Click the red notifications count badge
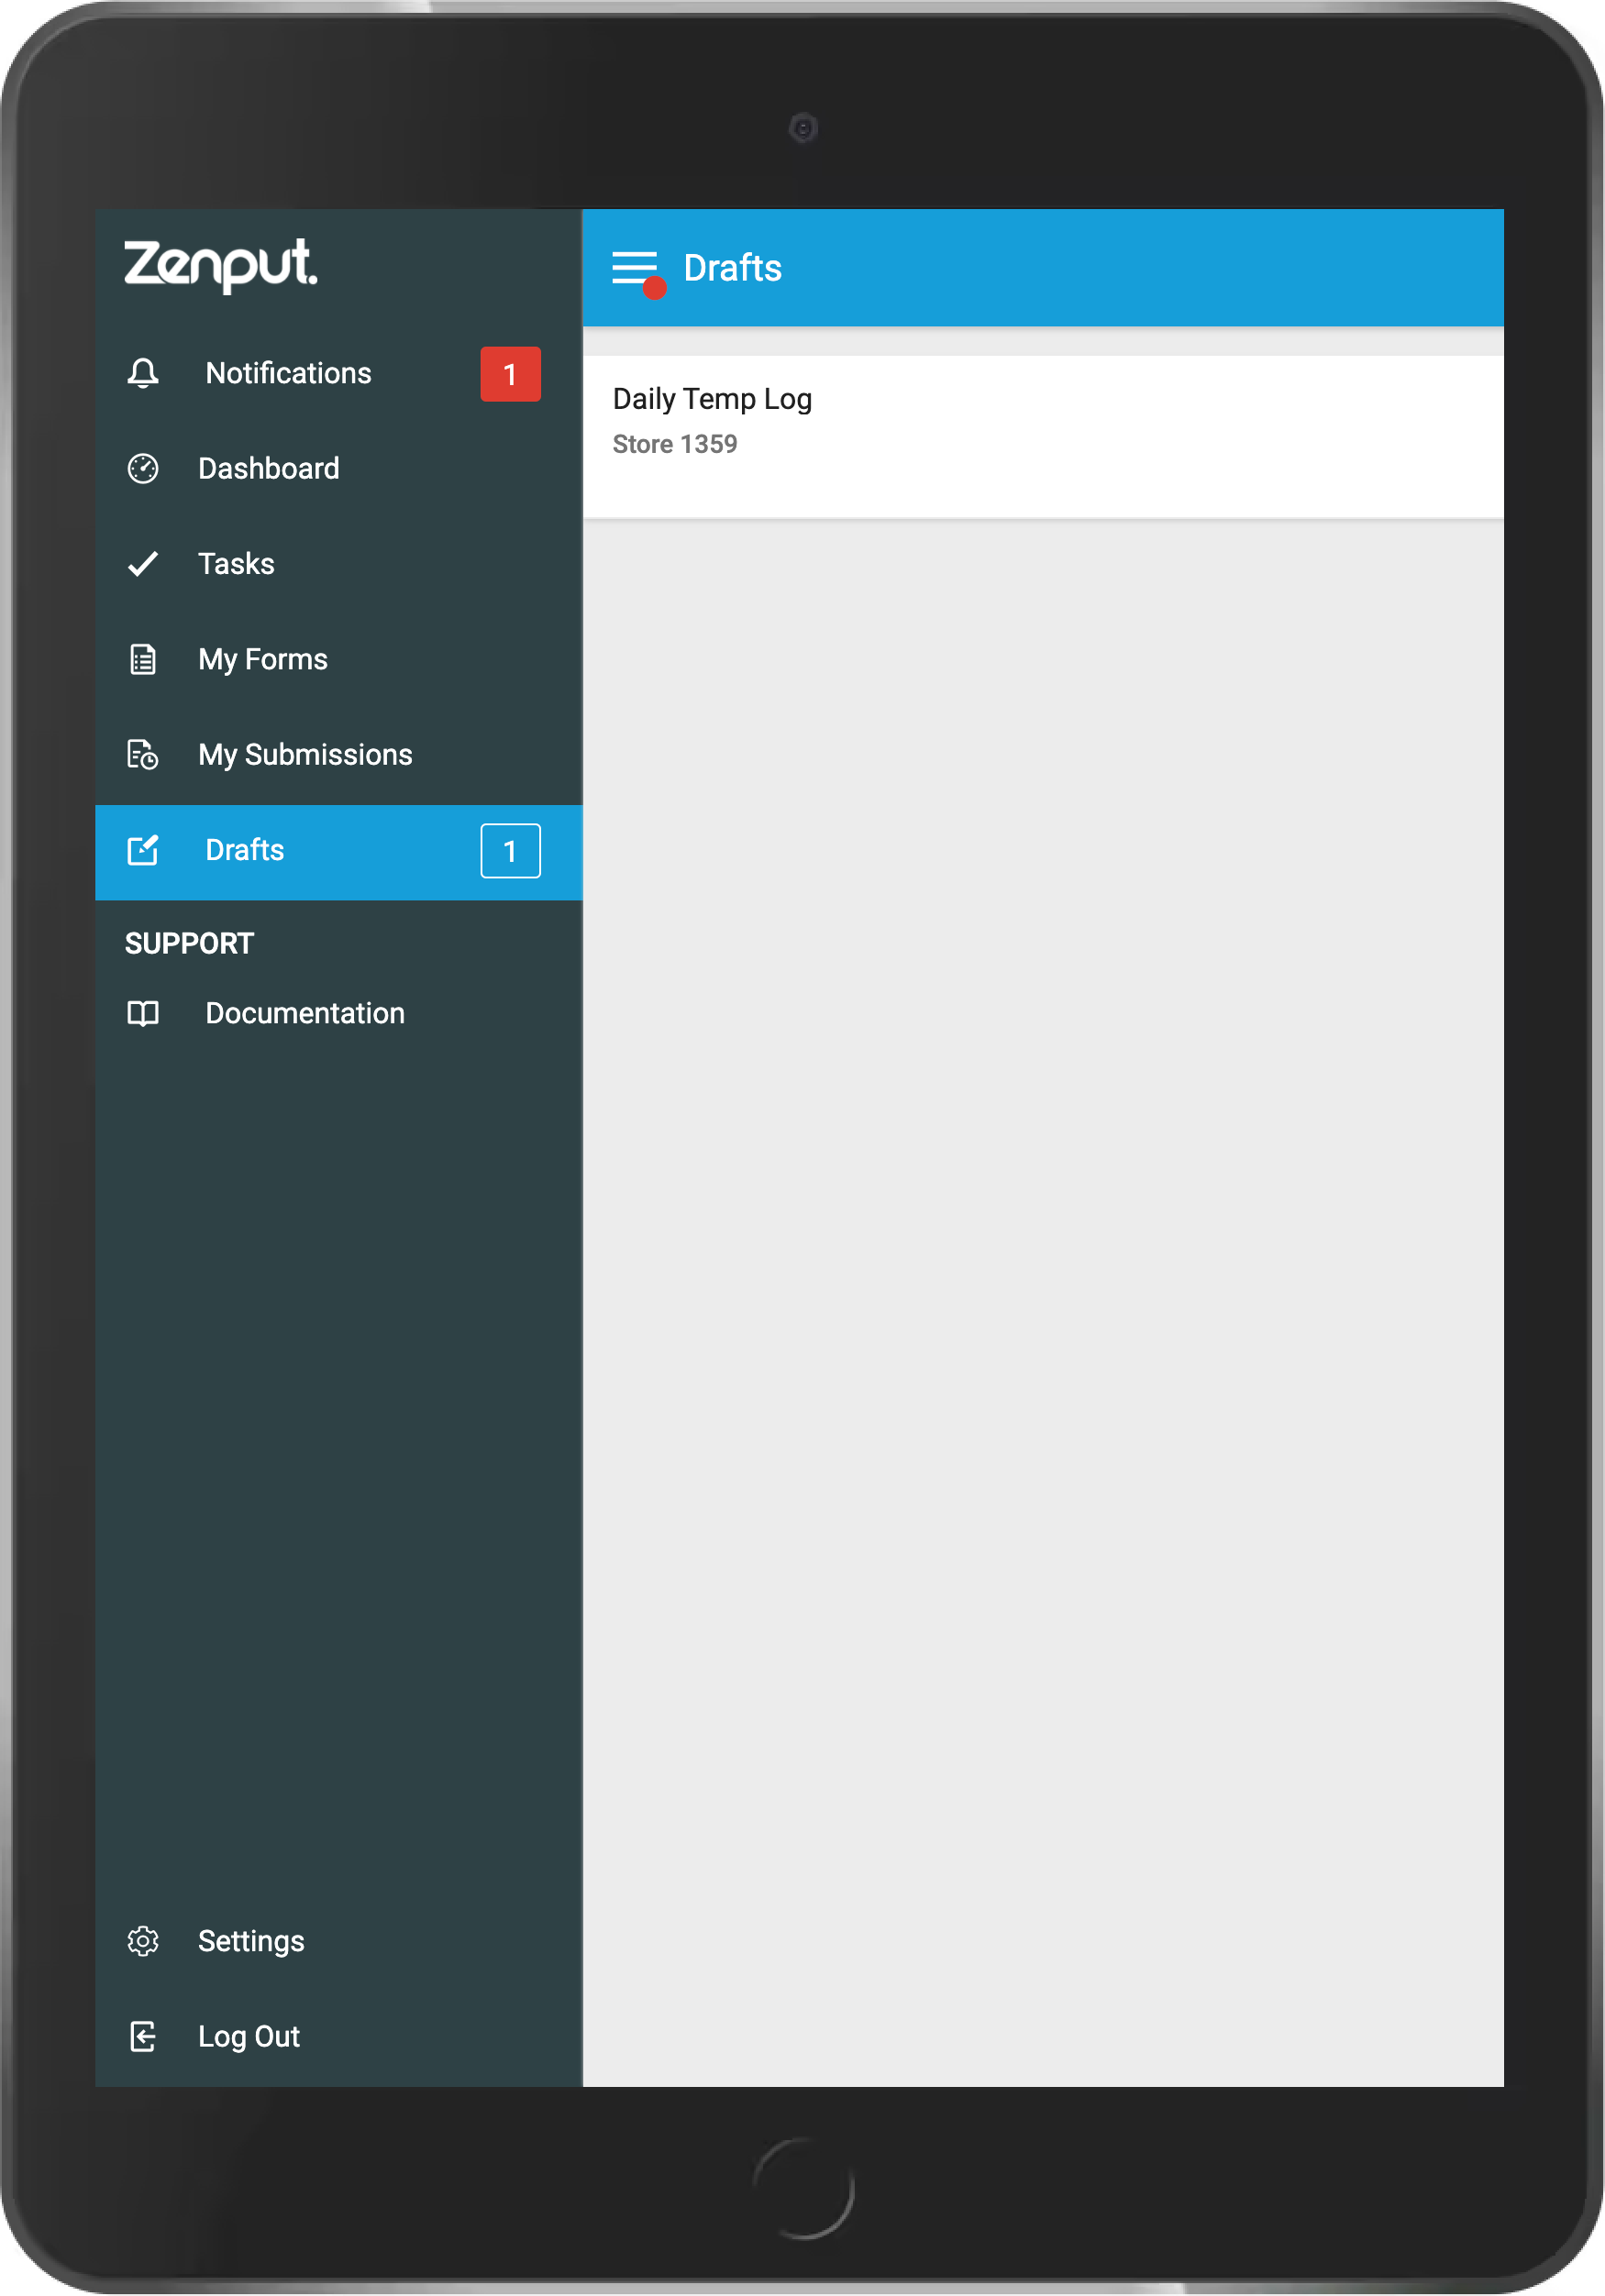 (510, 374)
